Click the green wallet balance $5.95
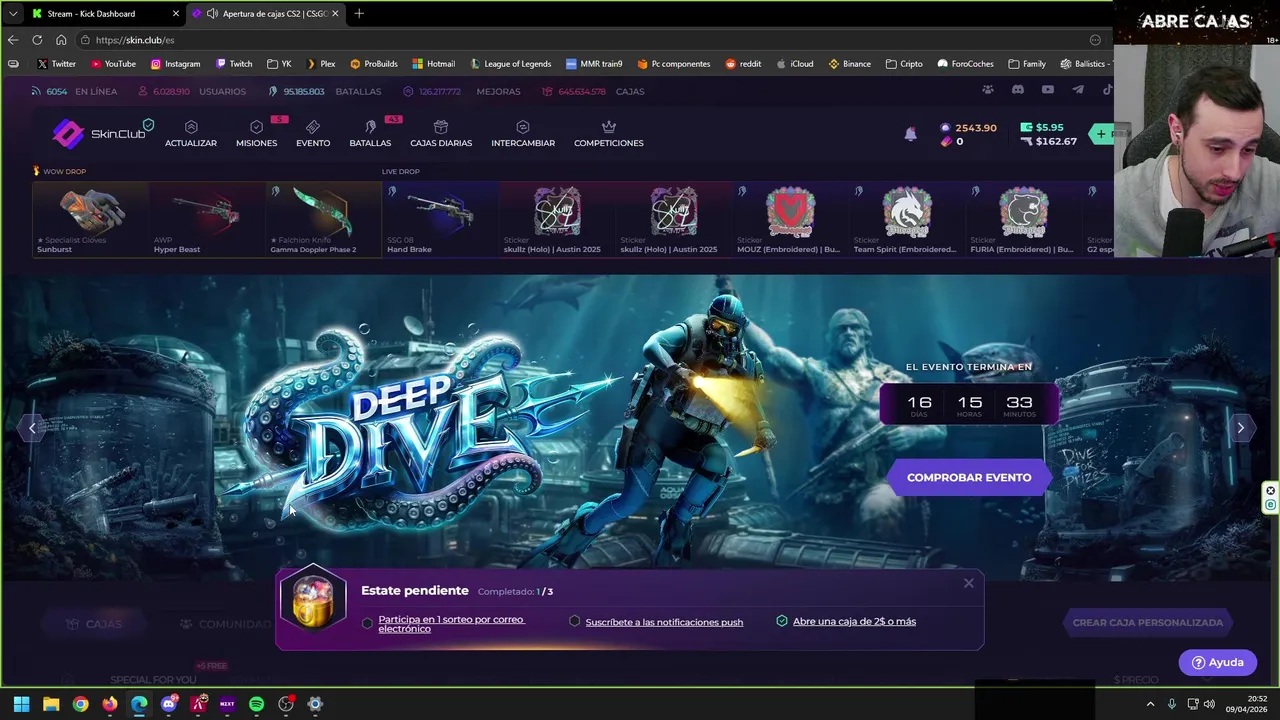 (x=1042, y=127)
